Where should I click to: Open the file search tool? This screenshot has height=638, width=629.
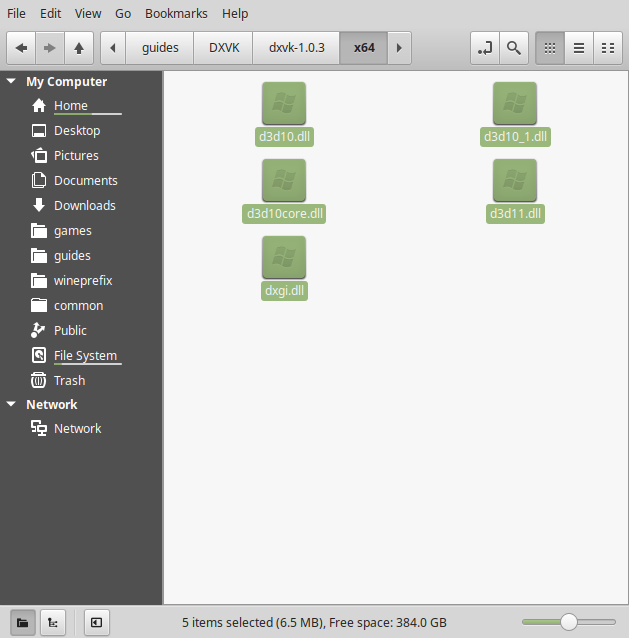pos(514,48)
